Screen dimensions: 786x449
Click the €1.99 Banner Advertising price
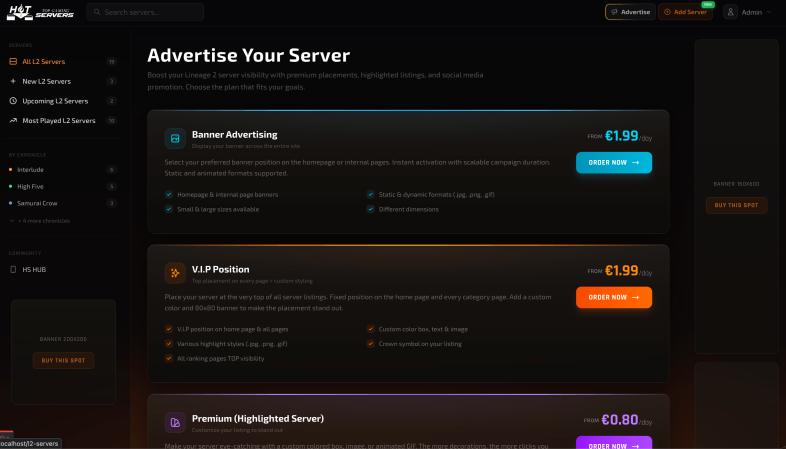coord(622,136)
